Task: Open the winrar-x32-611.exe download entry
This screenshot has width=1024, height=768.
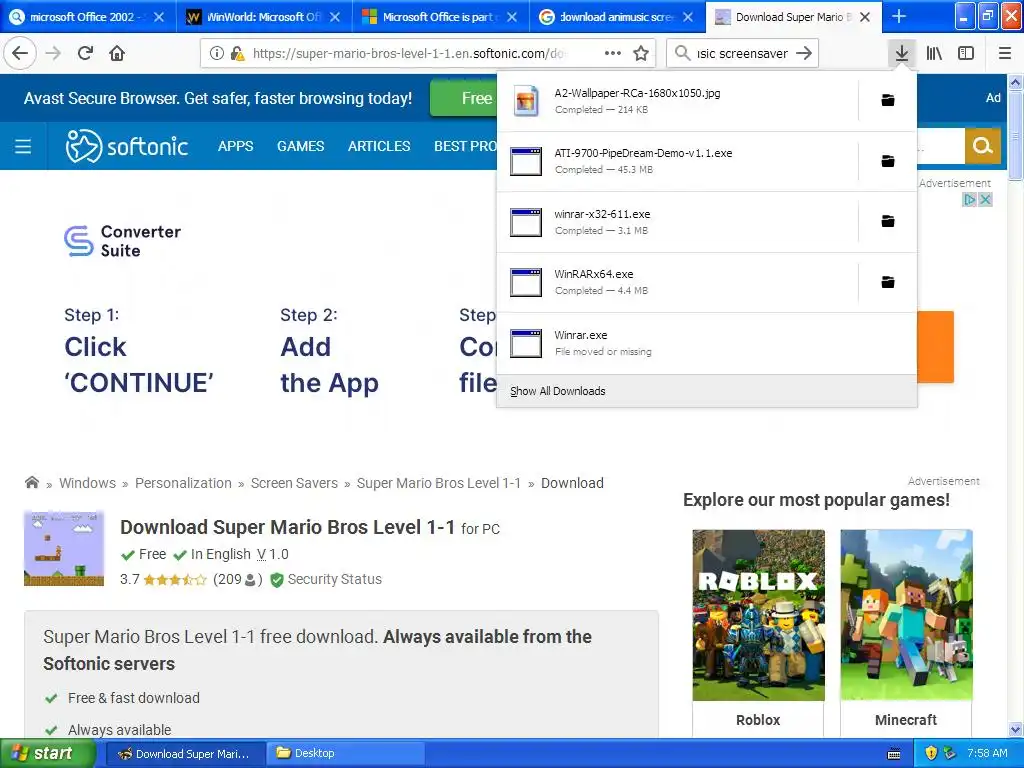Action: pyautogui.click(x=678, y=221)
